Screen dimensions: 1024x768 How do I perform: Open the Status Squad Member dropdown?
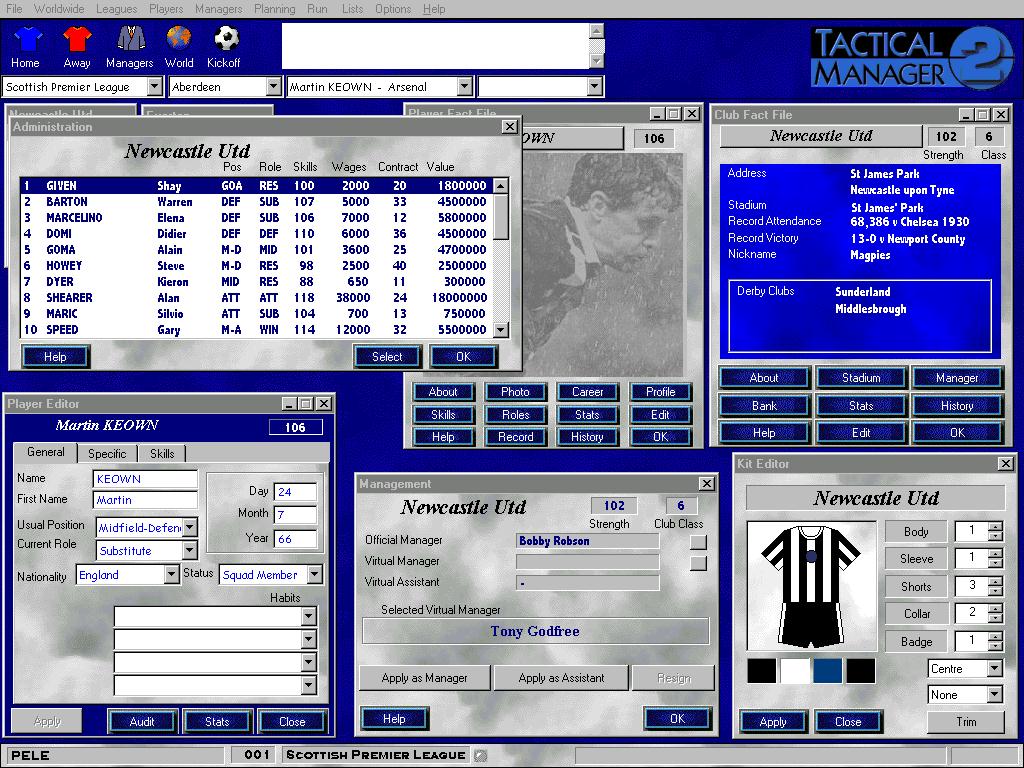(x=314, y=575)
